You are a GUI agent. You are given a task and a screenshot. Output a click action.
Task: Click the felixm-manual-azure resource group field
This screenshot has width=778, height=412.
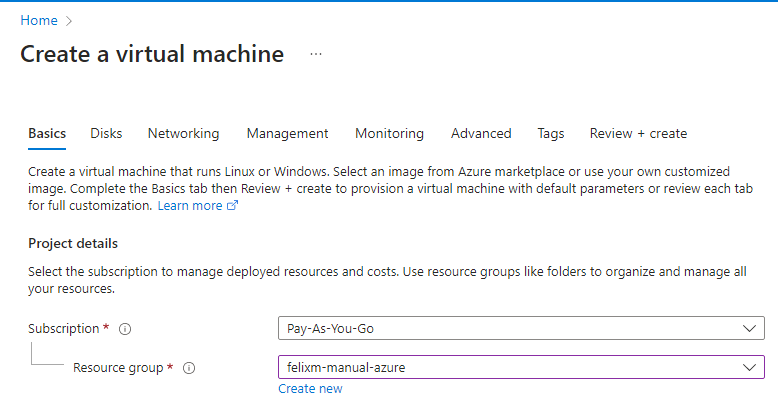click(521, 367)
